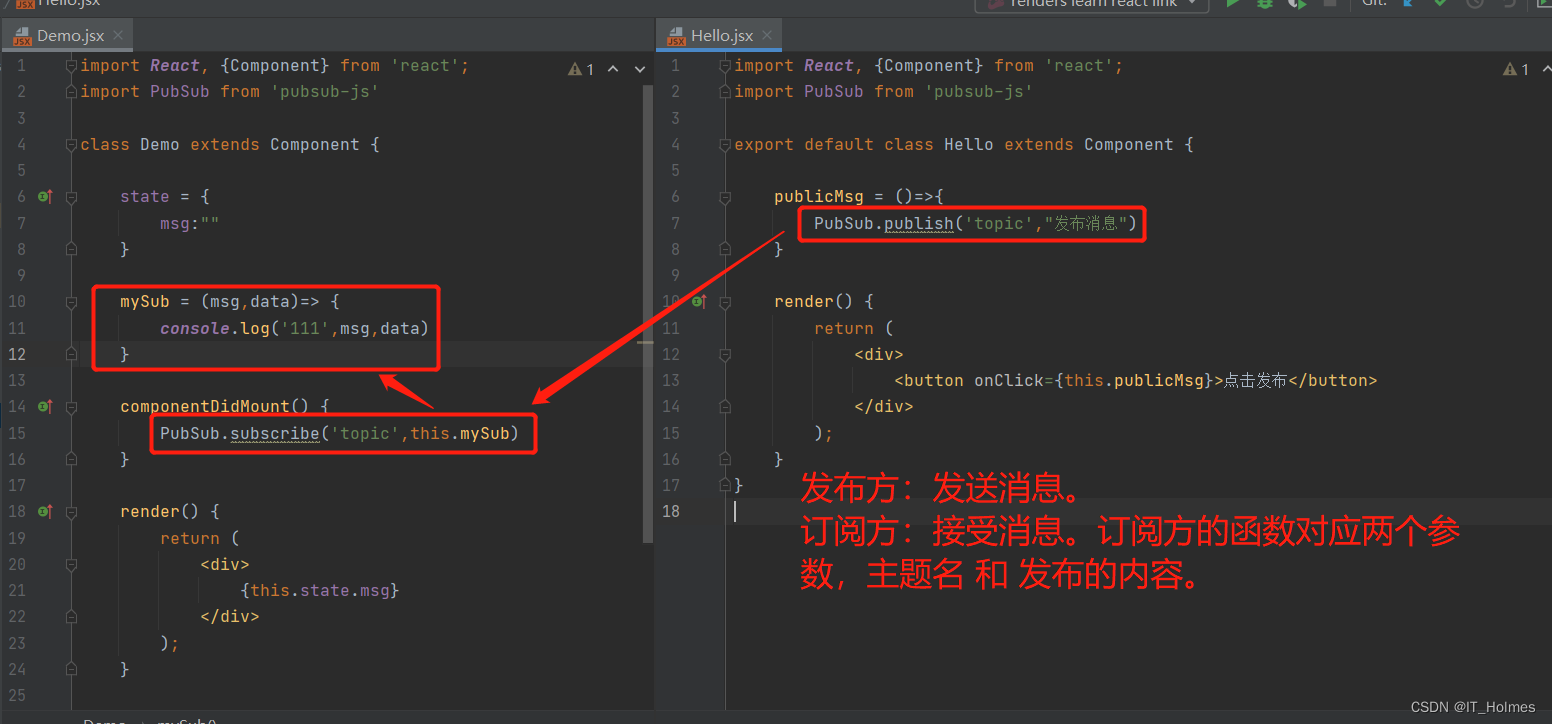Click the closing '</div>' tag in Demo.jsx
The height and width of the screenshot is (724, 1552).
coord(230,616)
